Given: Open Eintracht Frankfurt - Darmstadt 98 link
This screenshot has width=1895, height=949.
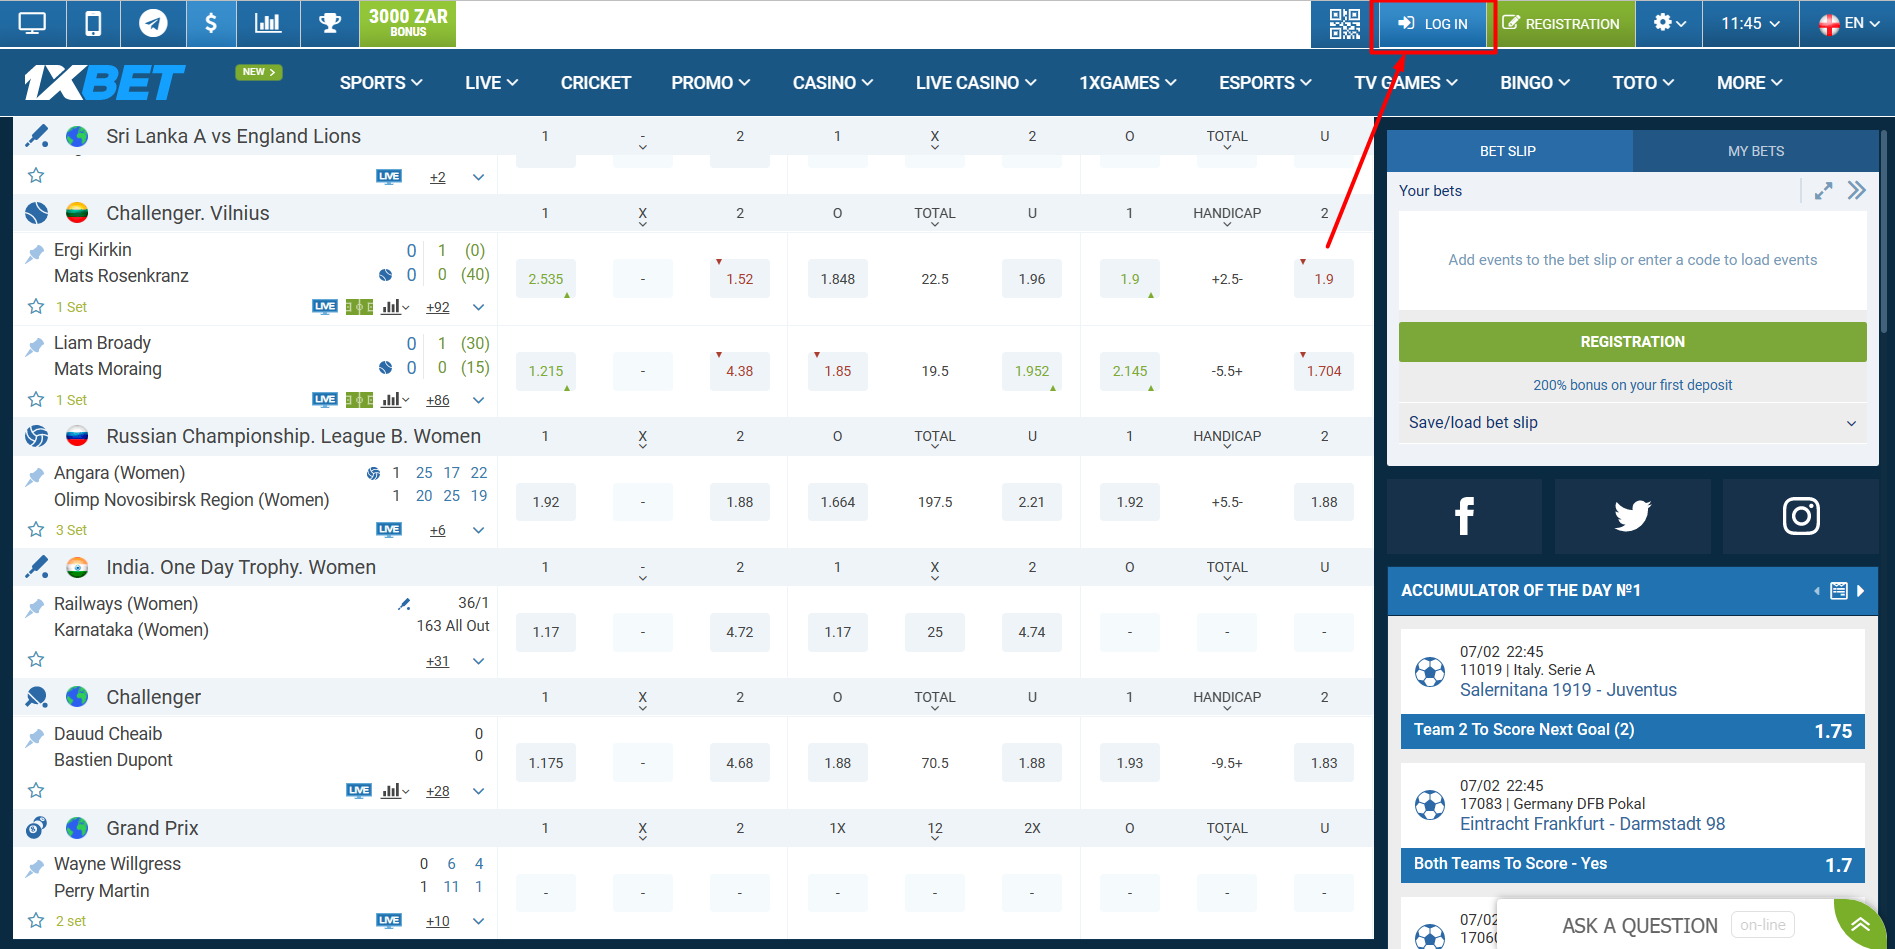Looking at the screenshot, I should [x=1592, y=824].
